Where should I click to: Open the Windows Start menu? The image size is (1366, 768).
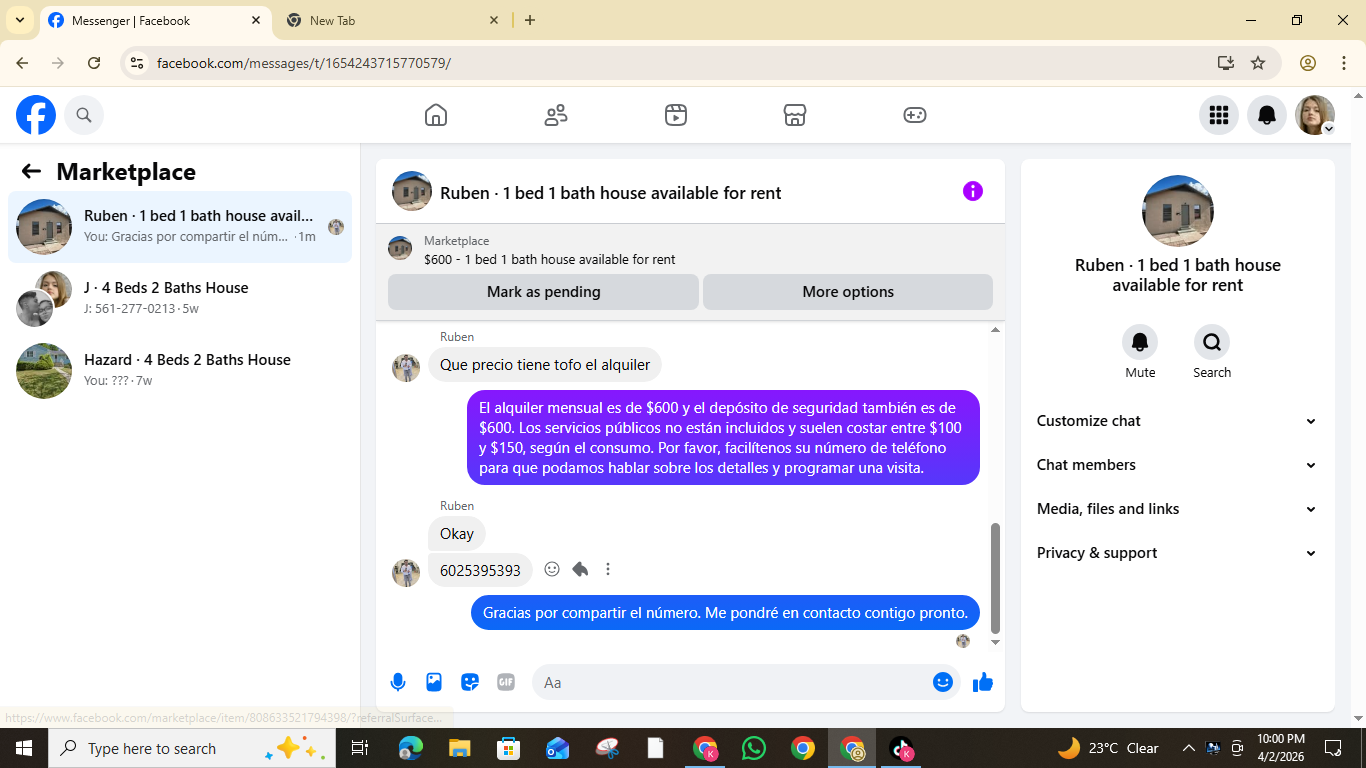(23, 748)
